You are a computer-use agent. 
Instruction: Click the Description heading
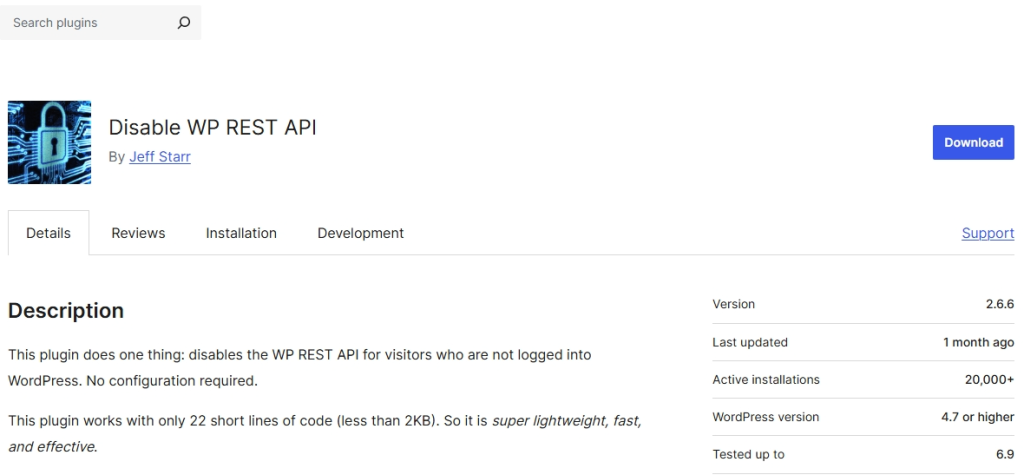pyautogui.click(x=66, y=311)
